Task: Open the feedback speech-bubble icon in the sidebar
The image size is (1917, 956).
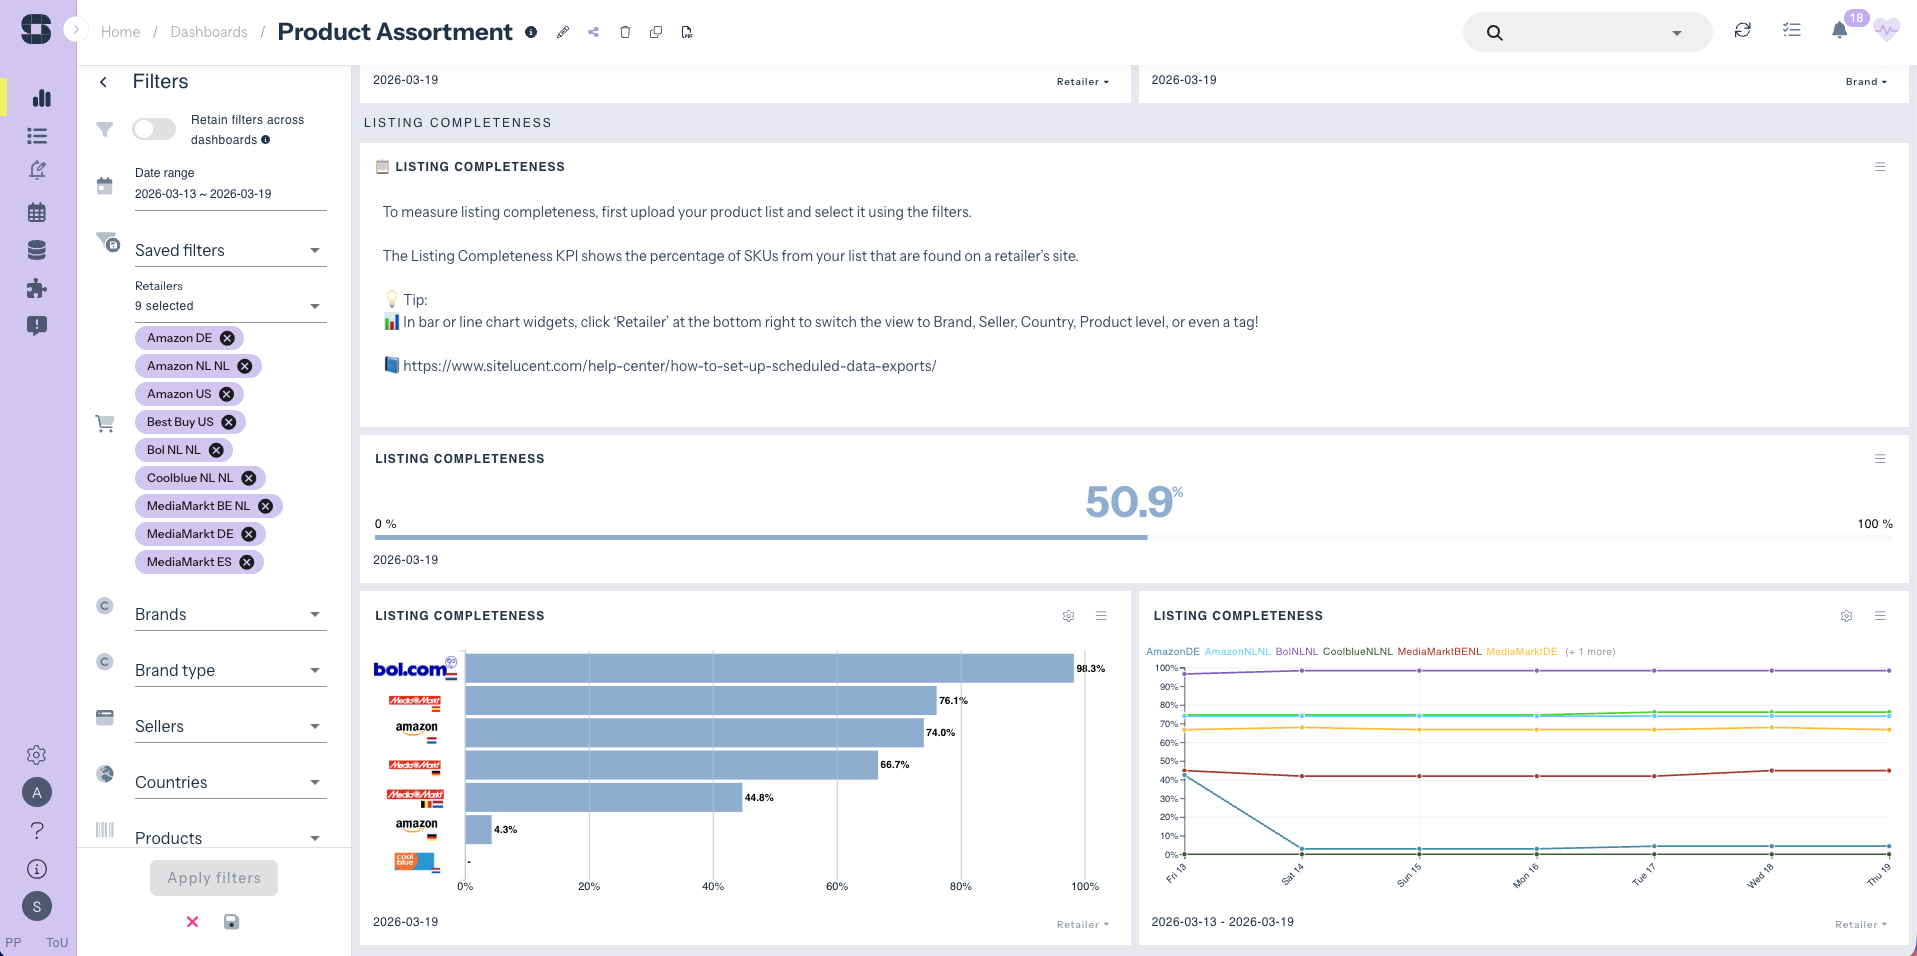Action: [36, 325]
